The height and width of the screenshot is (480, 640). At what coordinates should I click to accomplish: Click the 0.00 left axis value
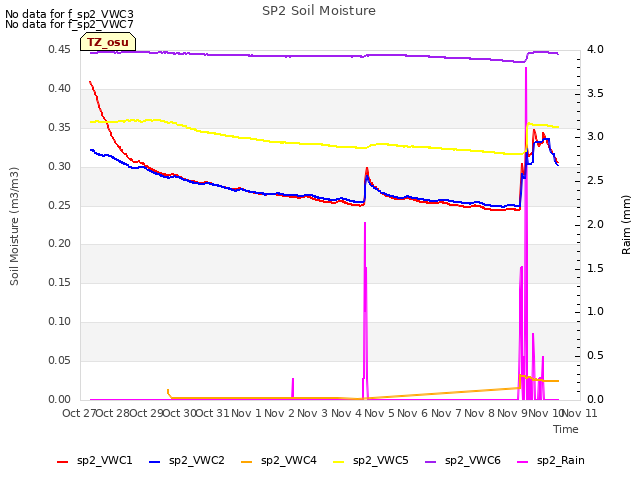(60, 399)
